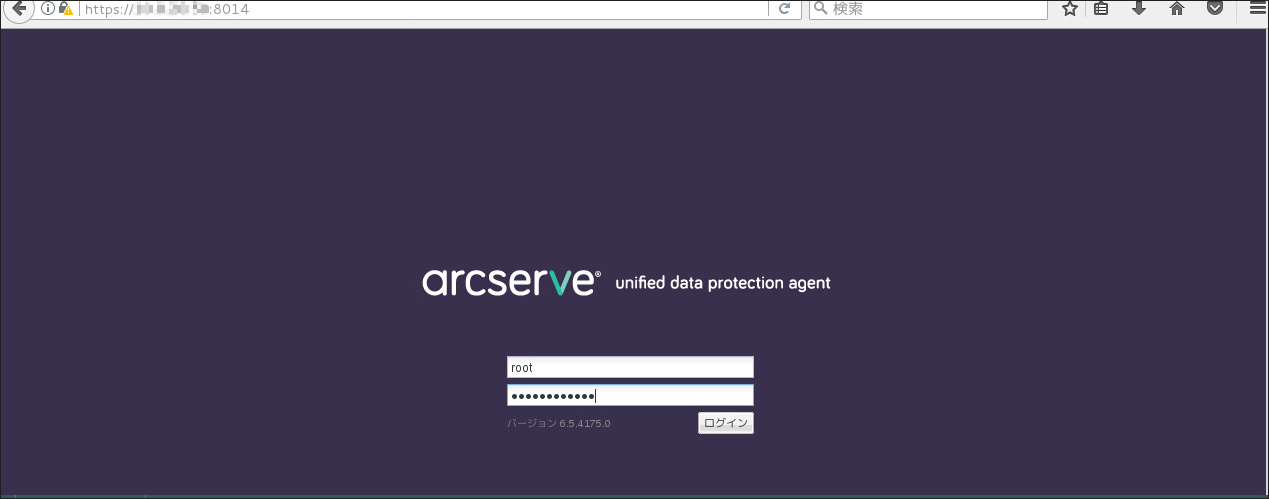Click the masked password input field
Viewport: 1269px width, 499px height.
[630, 395]
